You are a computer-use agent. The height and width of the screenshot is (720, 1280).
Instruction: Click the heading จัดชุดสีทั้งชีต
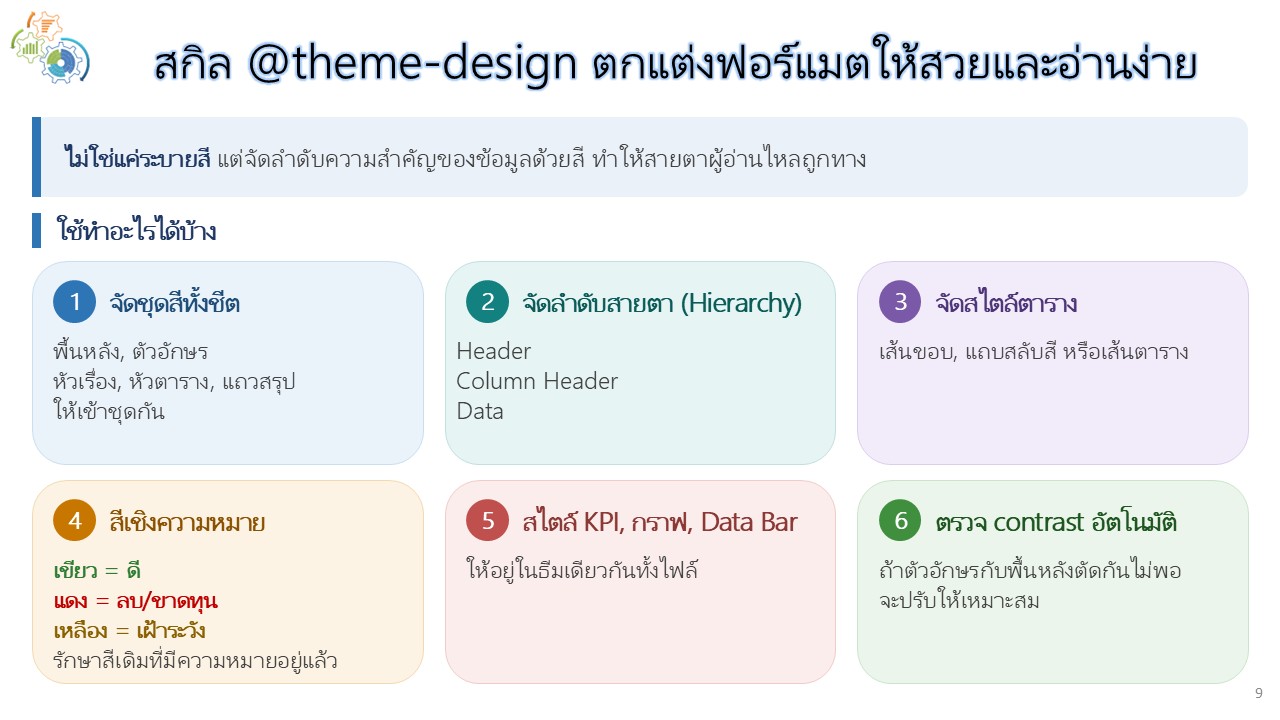tap(175, 303)
